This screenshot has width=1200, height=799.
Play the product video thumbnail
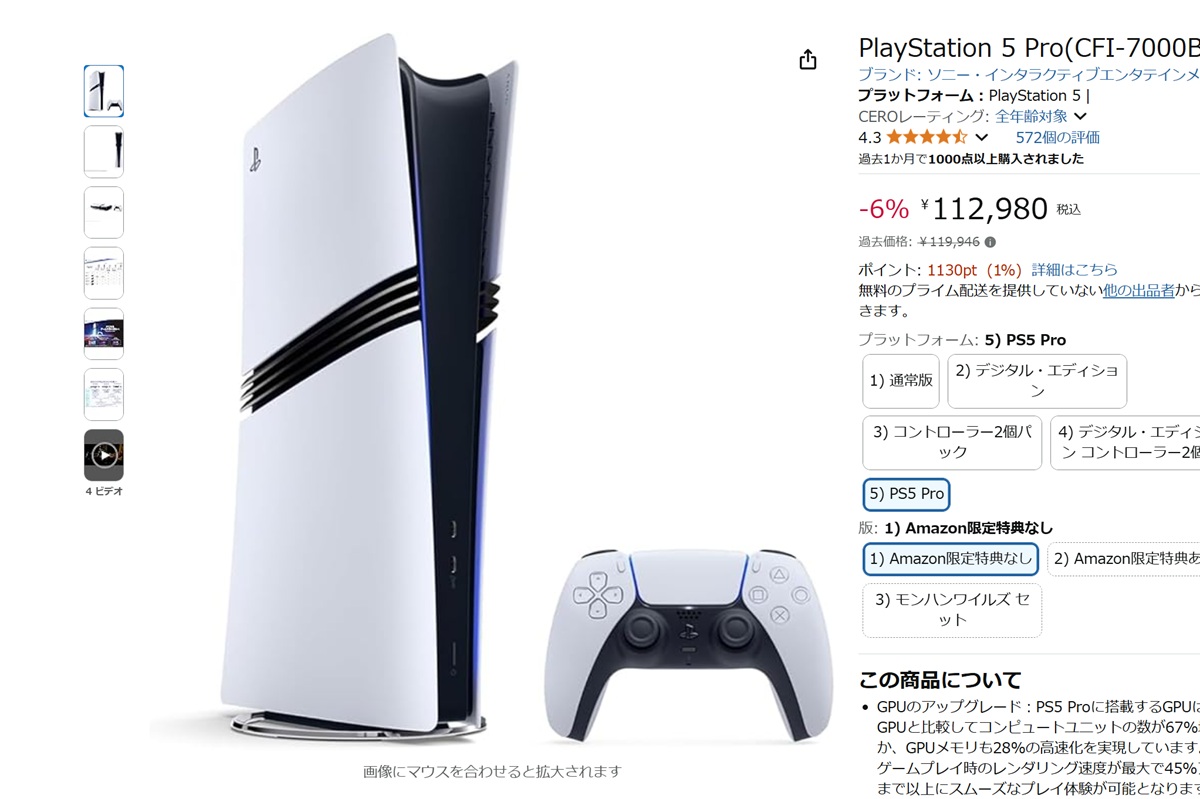click(x=104, y=456)
